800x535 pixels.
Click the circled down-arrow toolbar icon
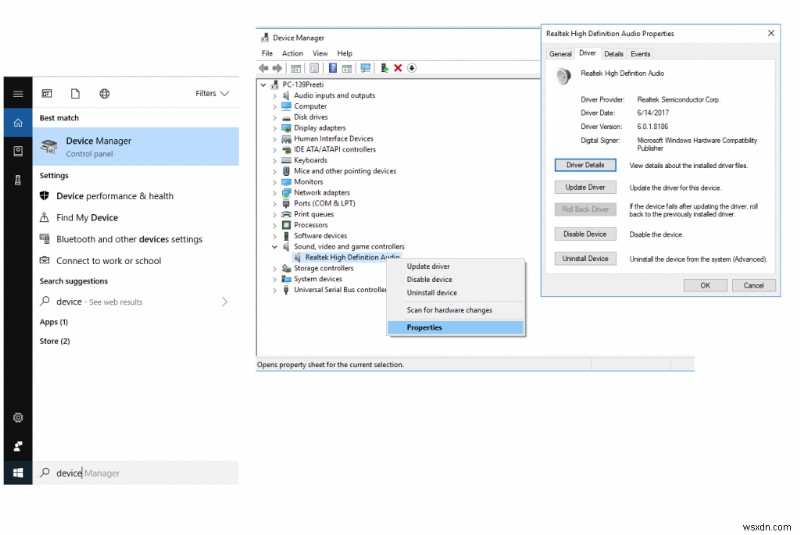tap(412, 68)
